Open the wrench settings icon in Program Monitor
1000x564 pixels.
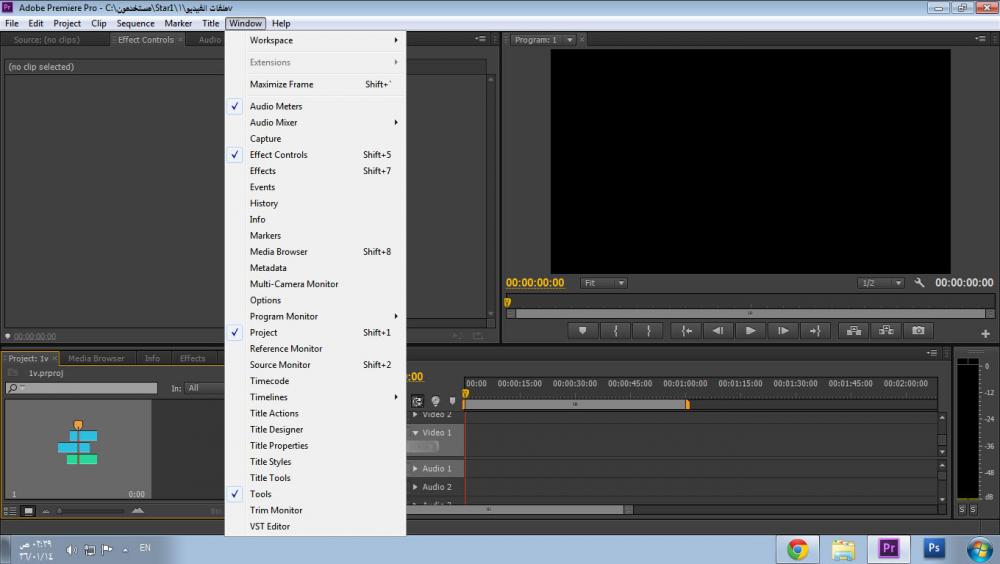920,283
